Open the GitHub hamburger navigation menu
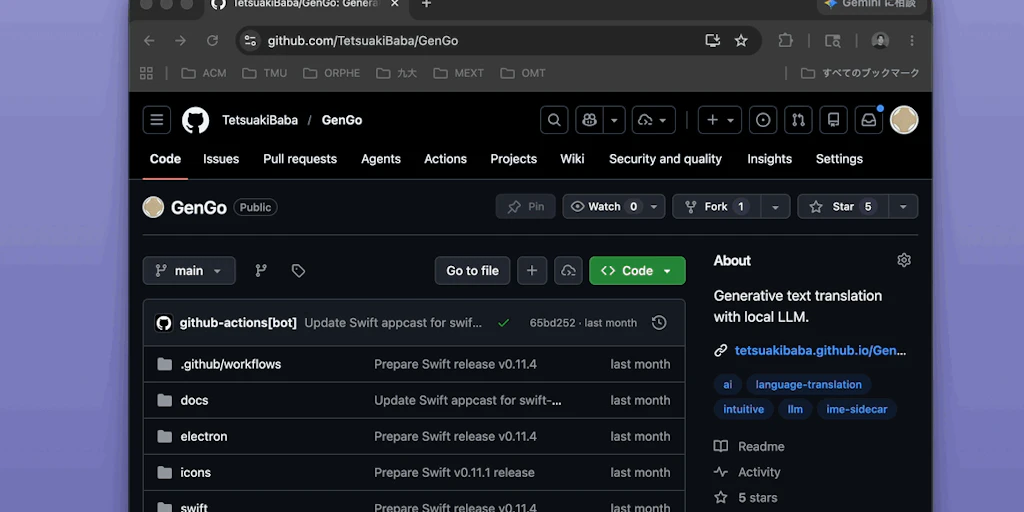This screenshot has height=512, width=1024. click(x=157, y=120)
